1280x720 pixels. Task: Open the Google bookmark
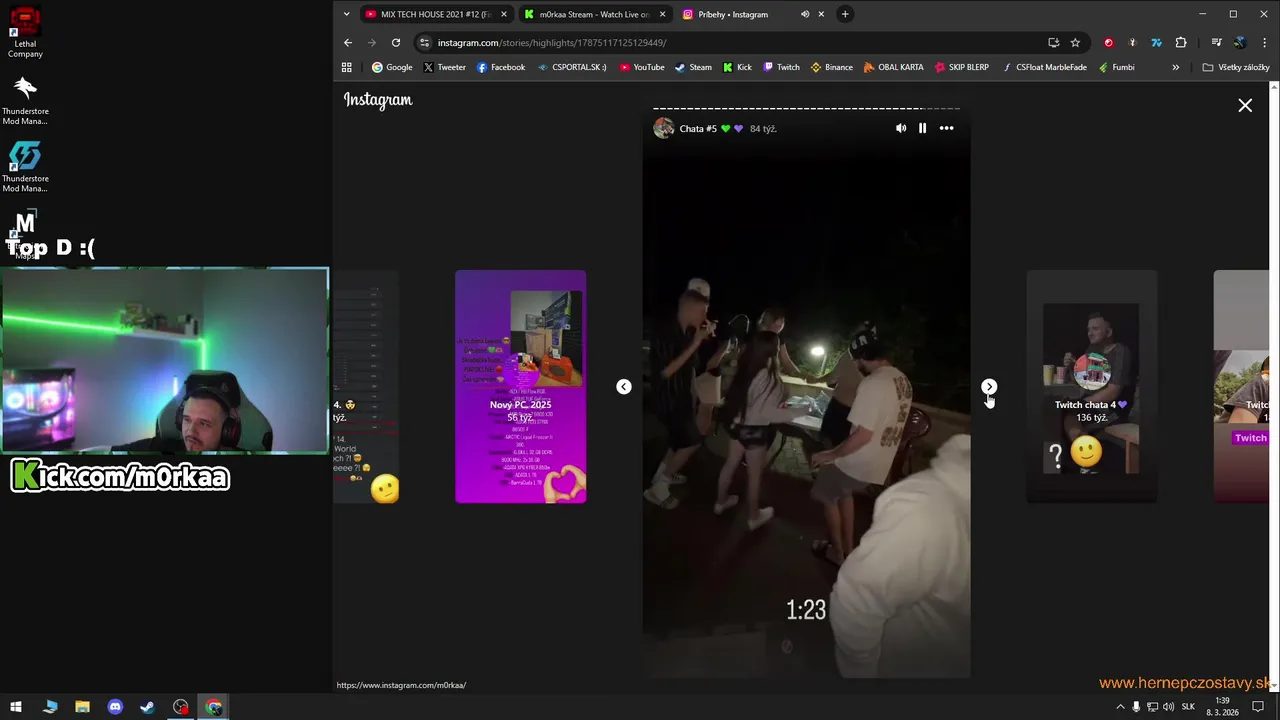pyautogui.click(x=392, y=67)
